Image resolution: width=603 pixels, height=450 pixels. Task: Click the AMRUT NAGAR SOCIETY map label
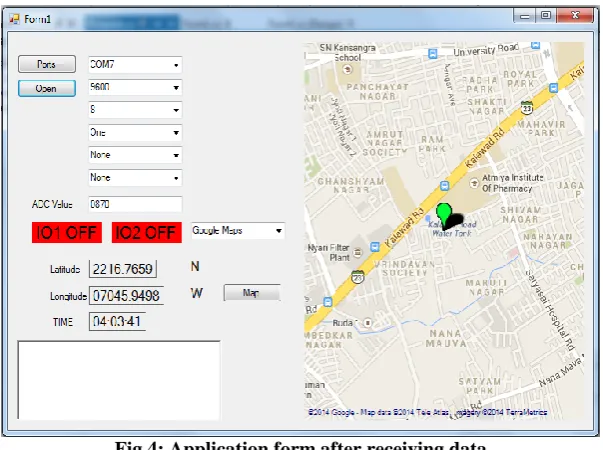pos(385,143)
